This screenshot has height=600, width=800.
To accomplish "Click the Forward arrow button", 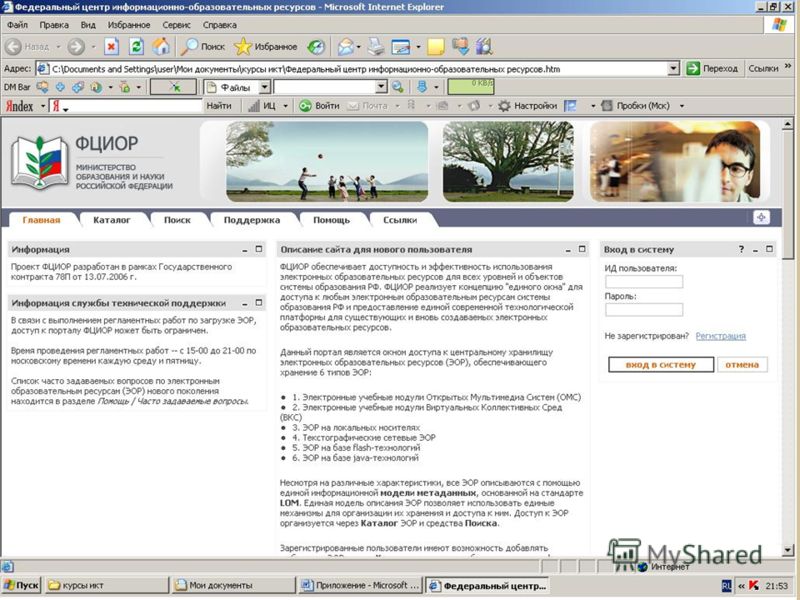I will click(x=76, y=47).
